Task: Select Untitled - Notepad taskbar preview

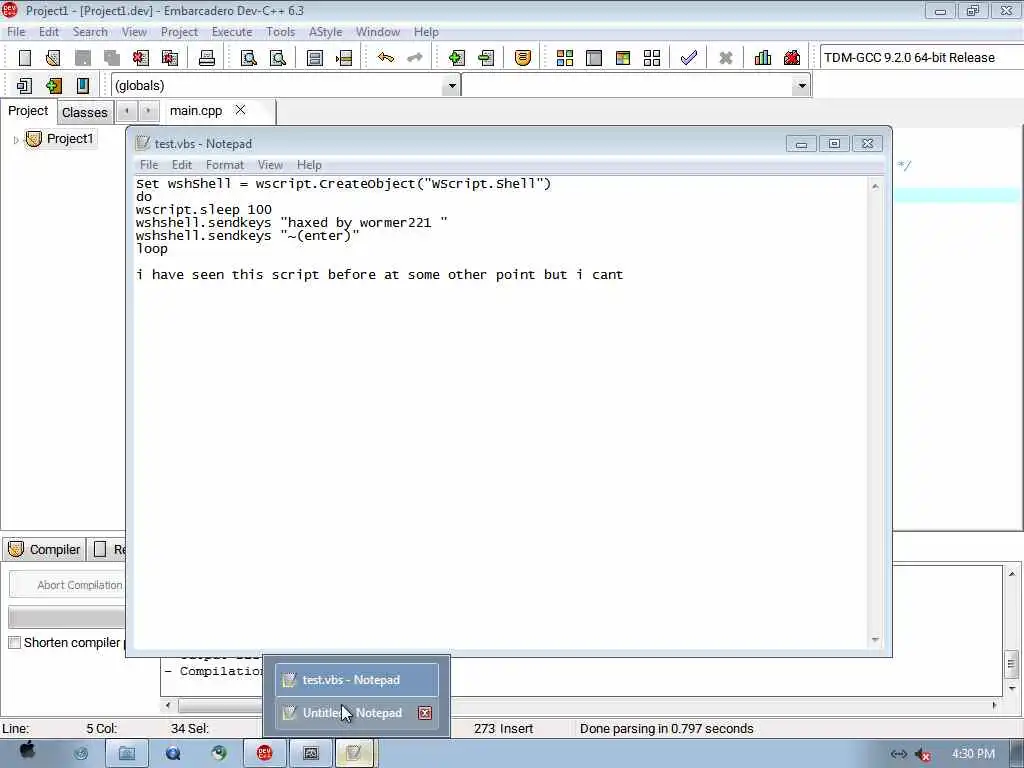Action: [x=351, y=713]
